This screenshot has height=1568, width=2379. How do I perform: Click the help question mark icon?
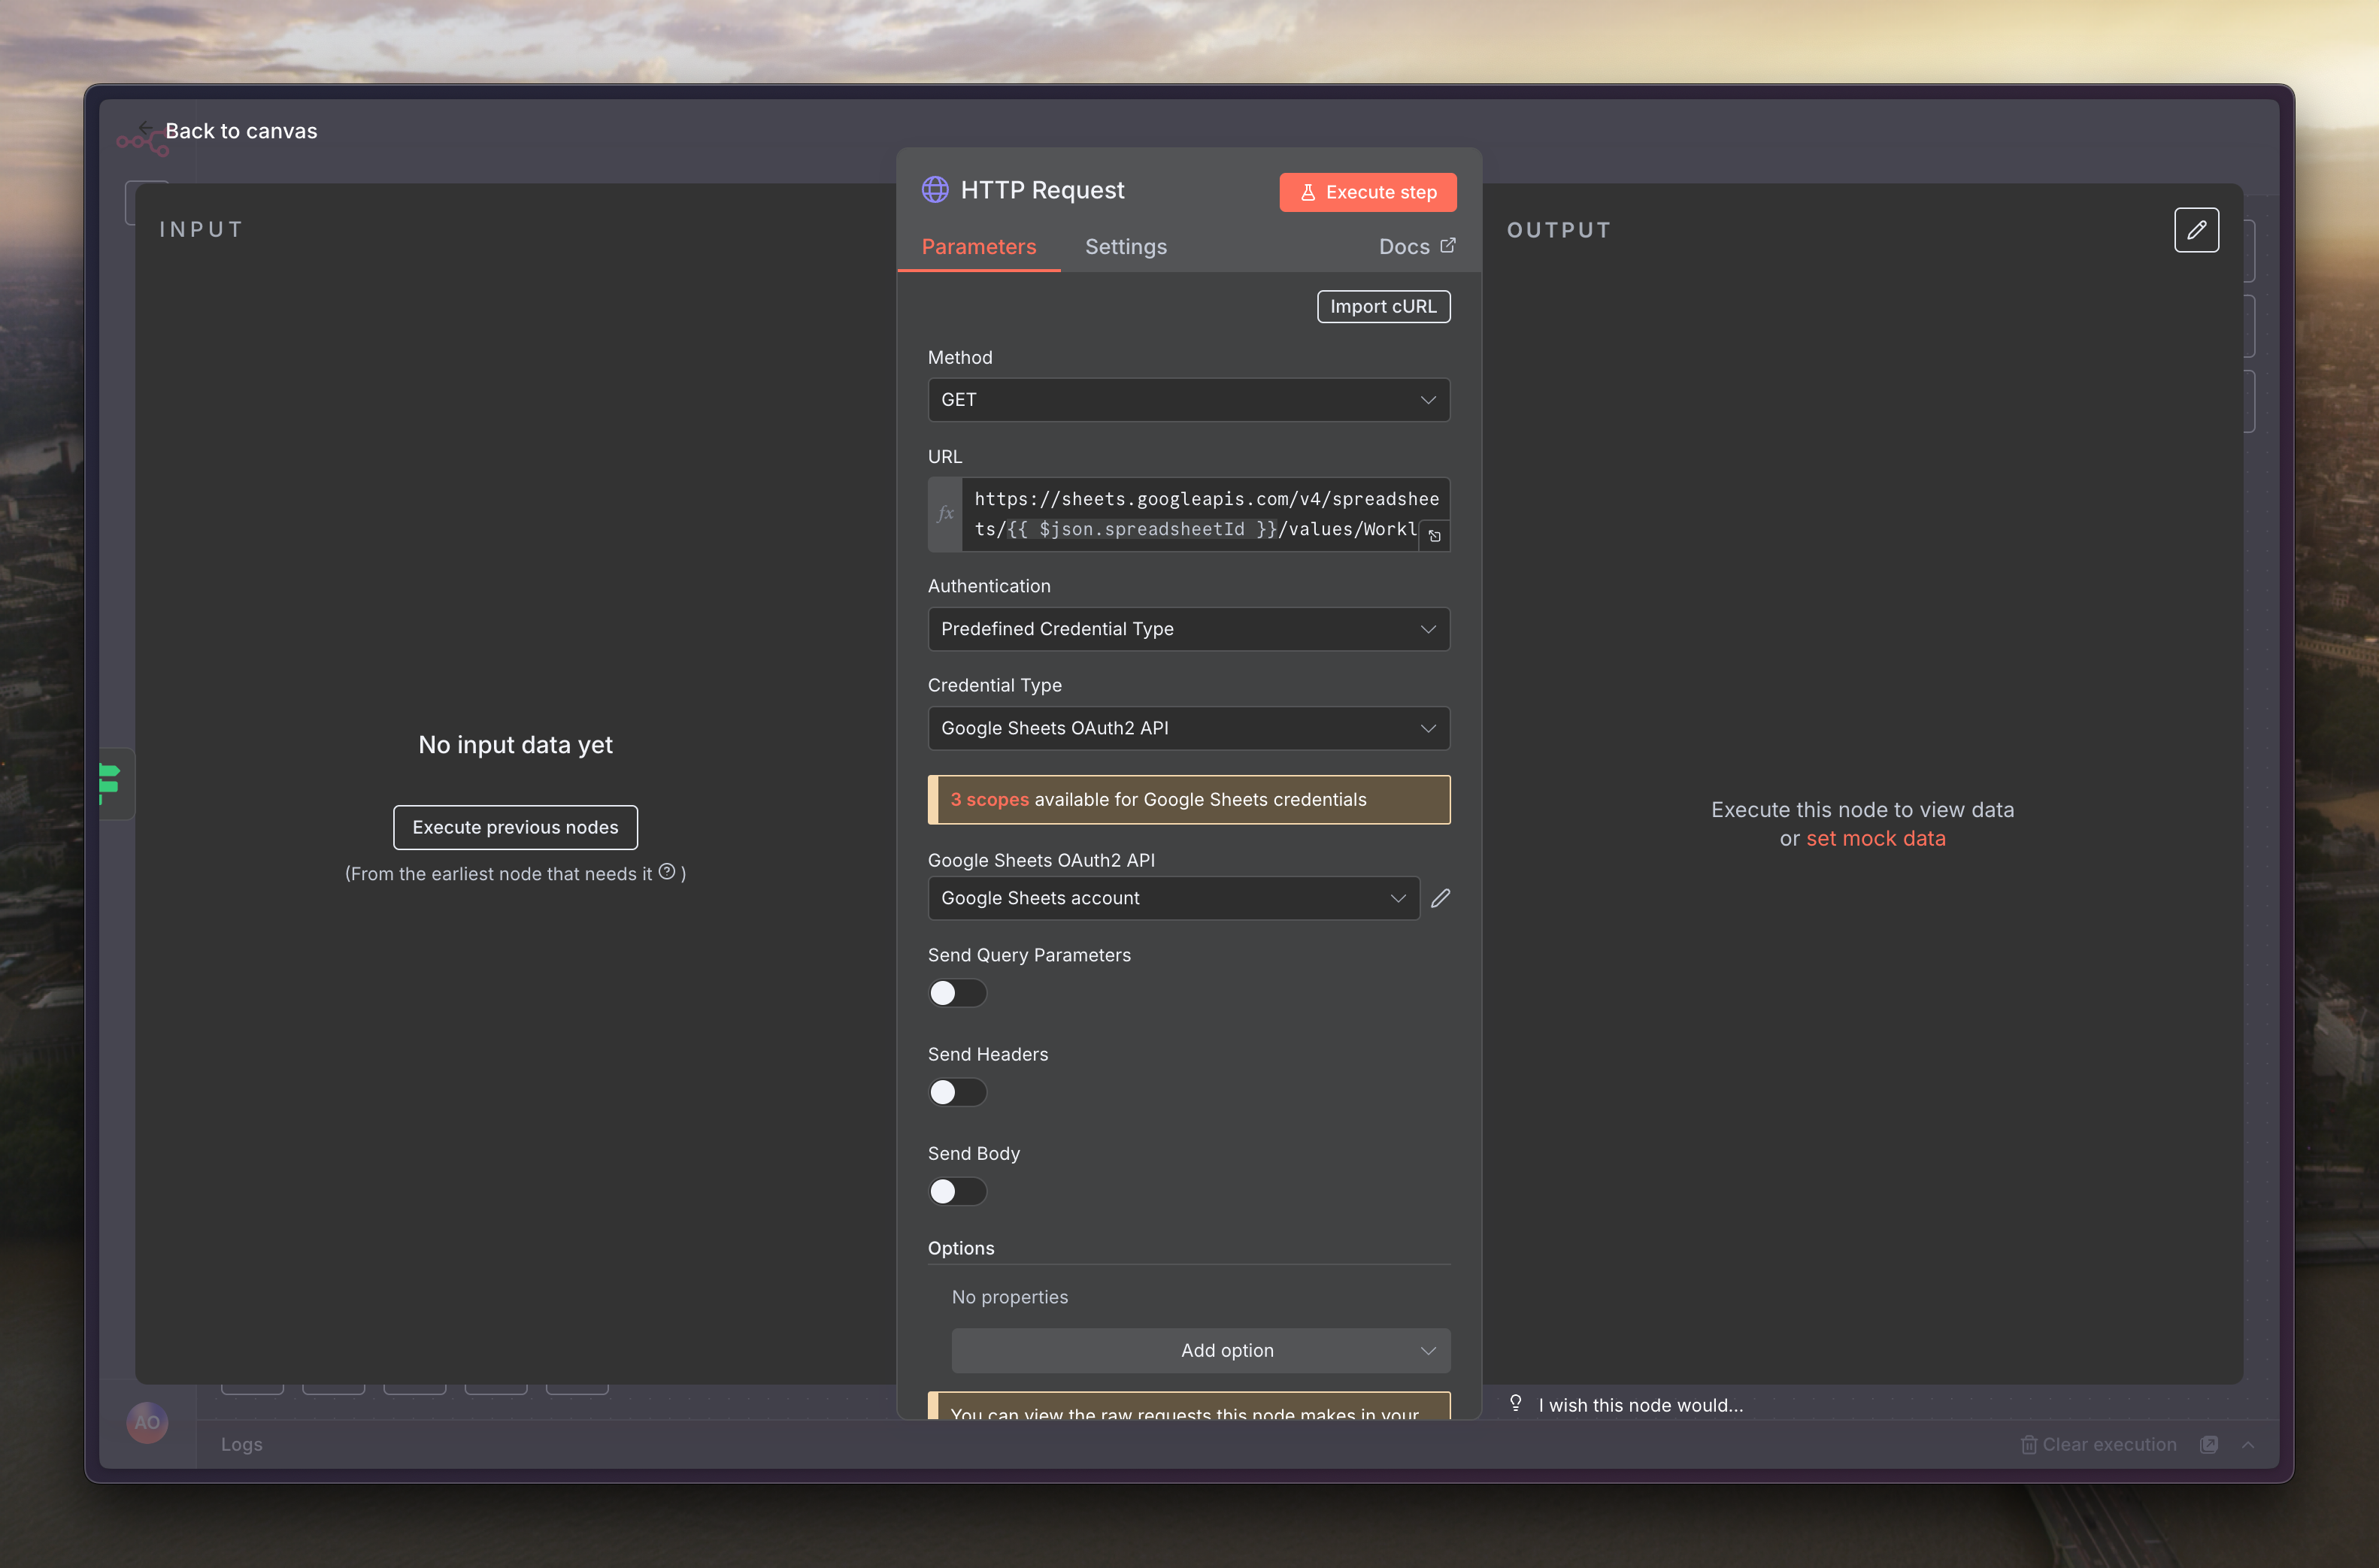667,871
